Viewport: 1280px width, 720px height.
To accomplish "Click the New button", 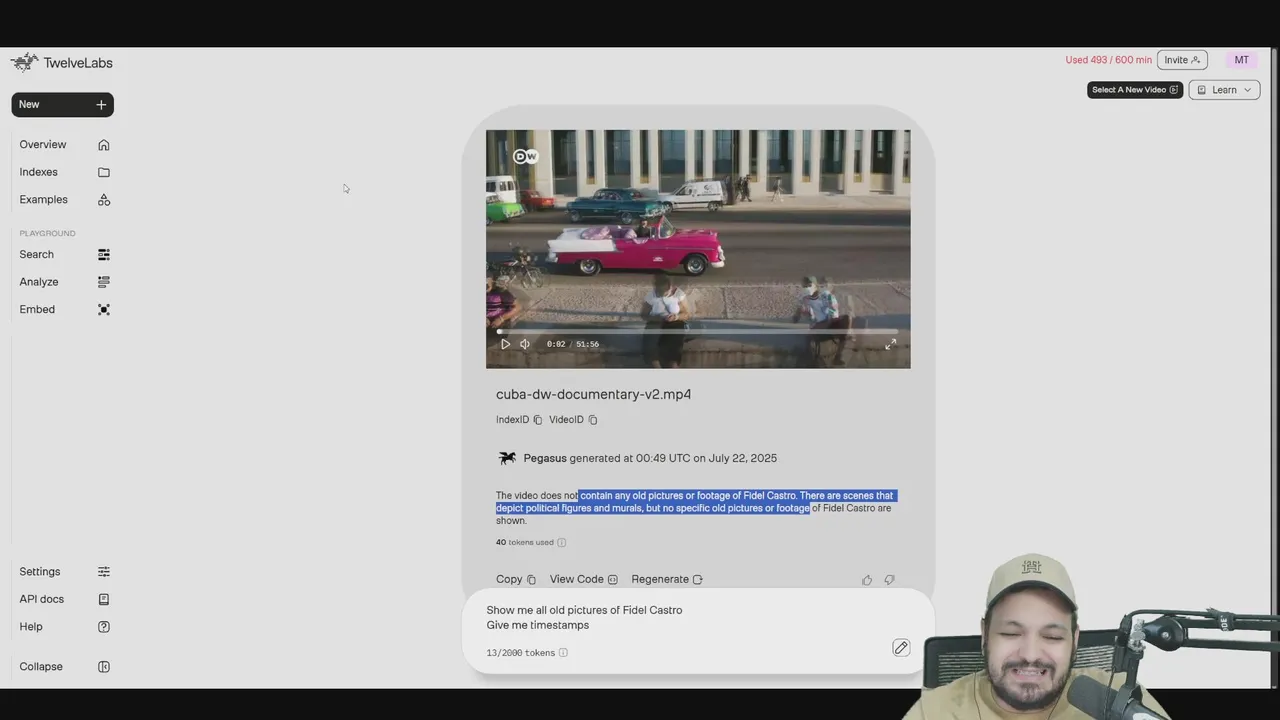I will coord(62,104).
